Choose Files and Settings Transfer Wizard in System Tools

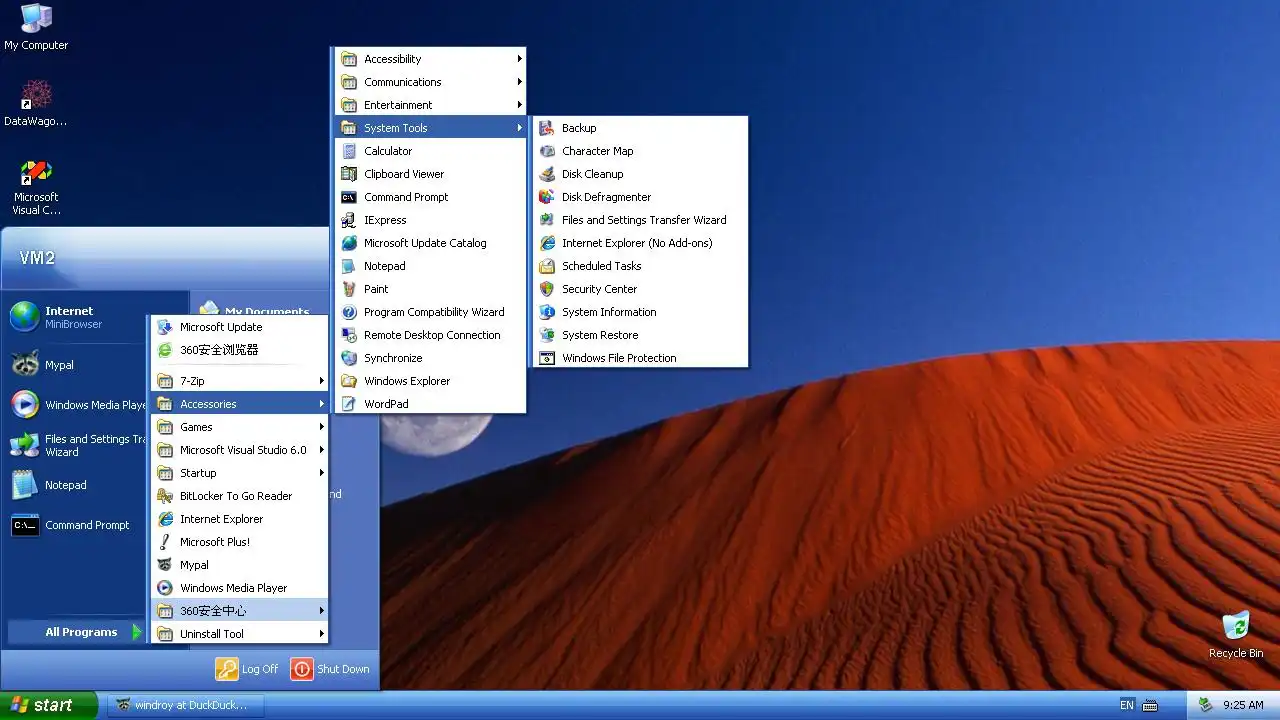tap(640, 220)
